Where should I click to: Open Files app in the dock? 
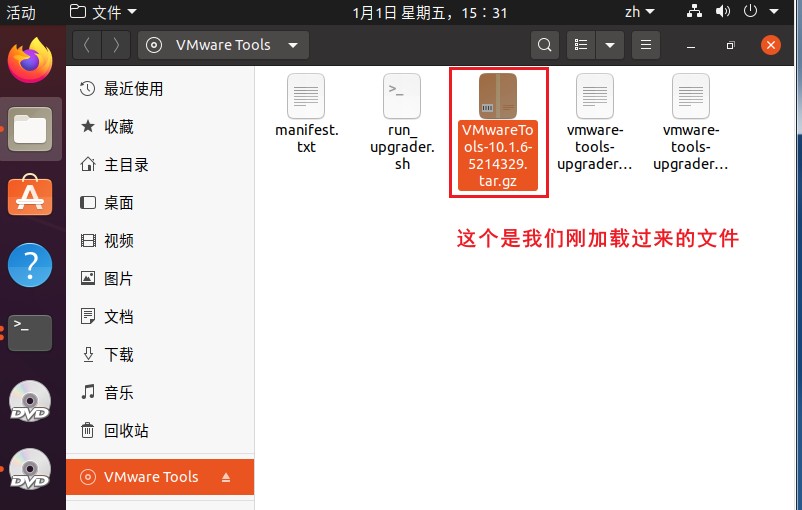coord(30,129)
